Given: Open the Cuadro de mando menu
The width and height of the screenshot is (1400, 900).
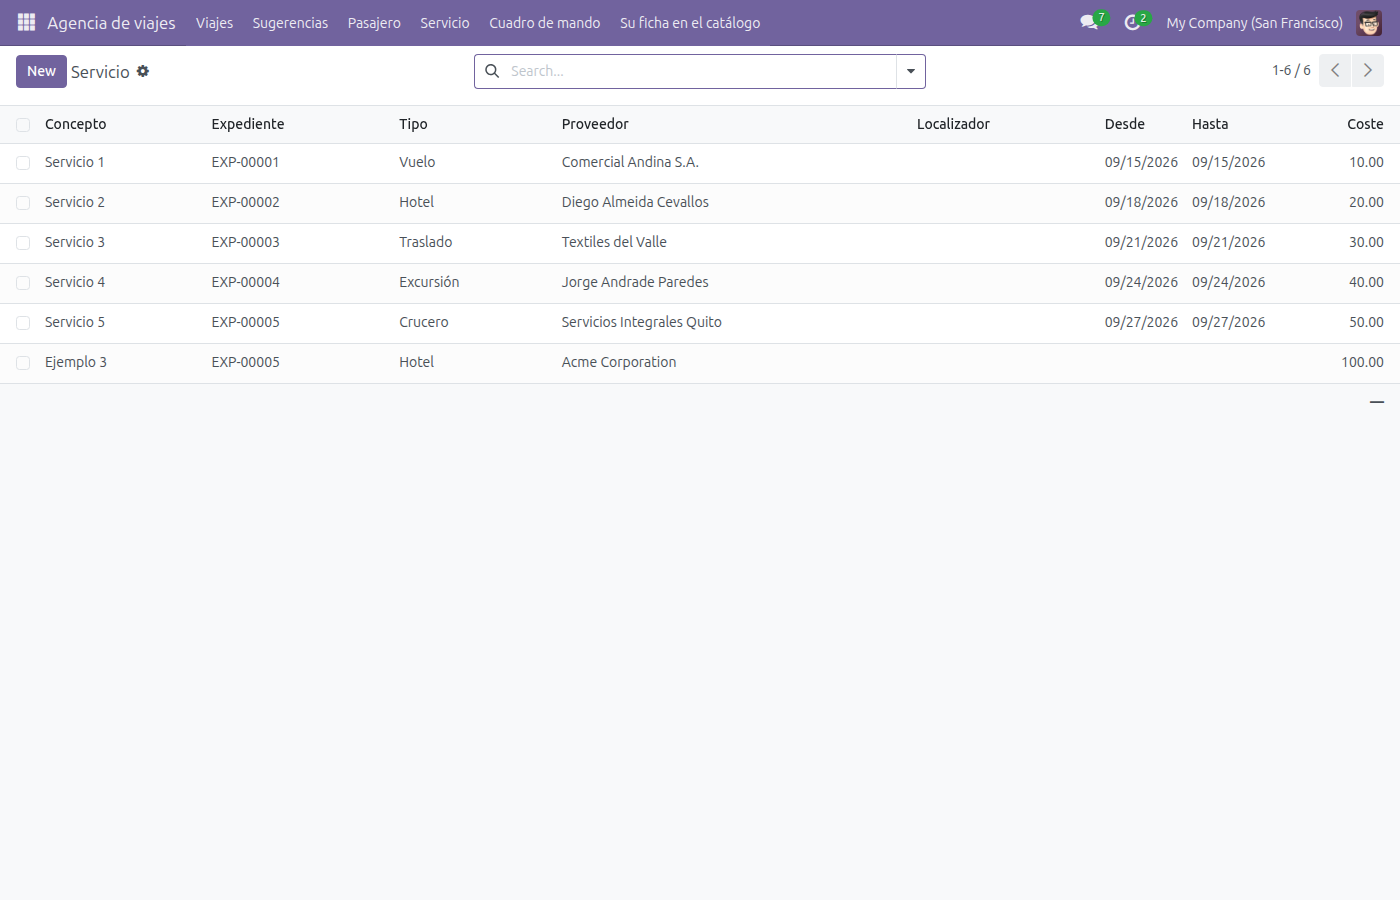Looking at the screenshot, I should point(545,22).
